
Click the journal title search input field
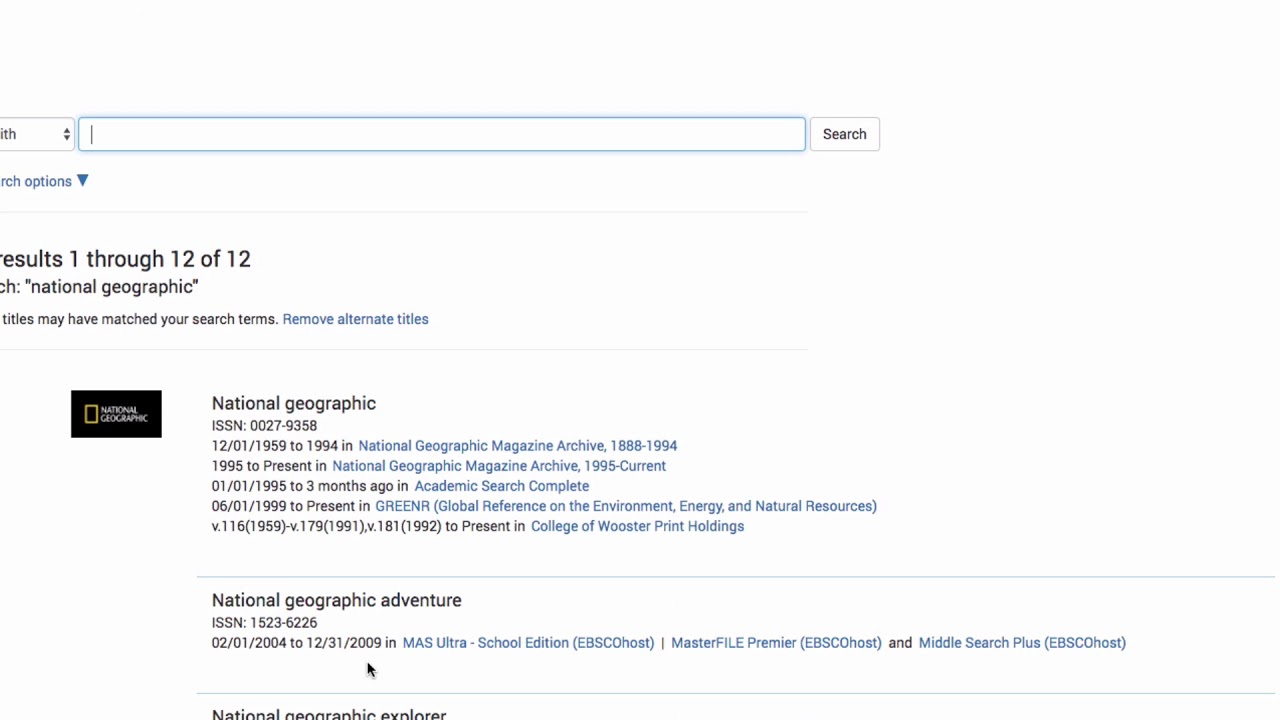[x=442, y=134]
